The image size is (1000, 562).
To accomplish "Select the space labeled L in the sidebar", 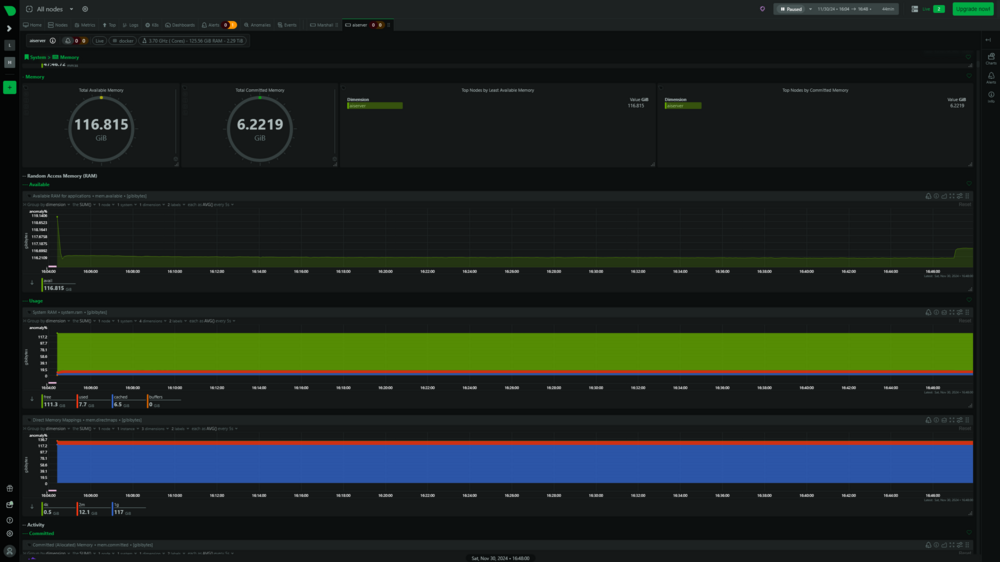I will [10, 45].
